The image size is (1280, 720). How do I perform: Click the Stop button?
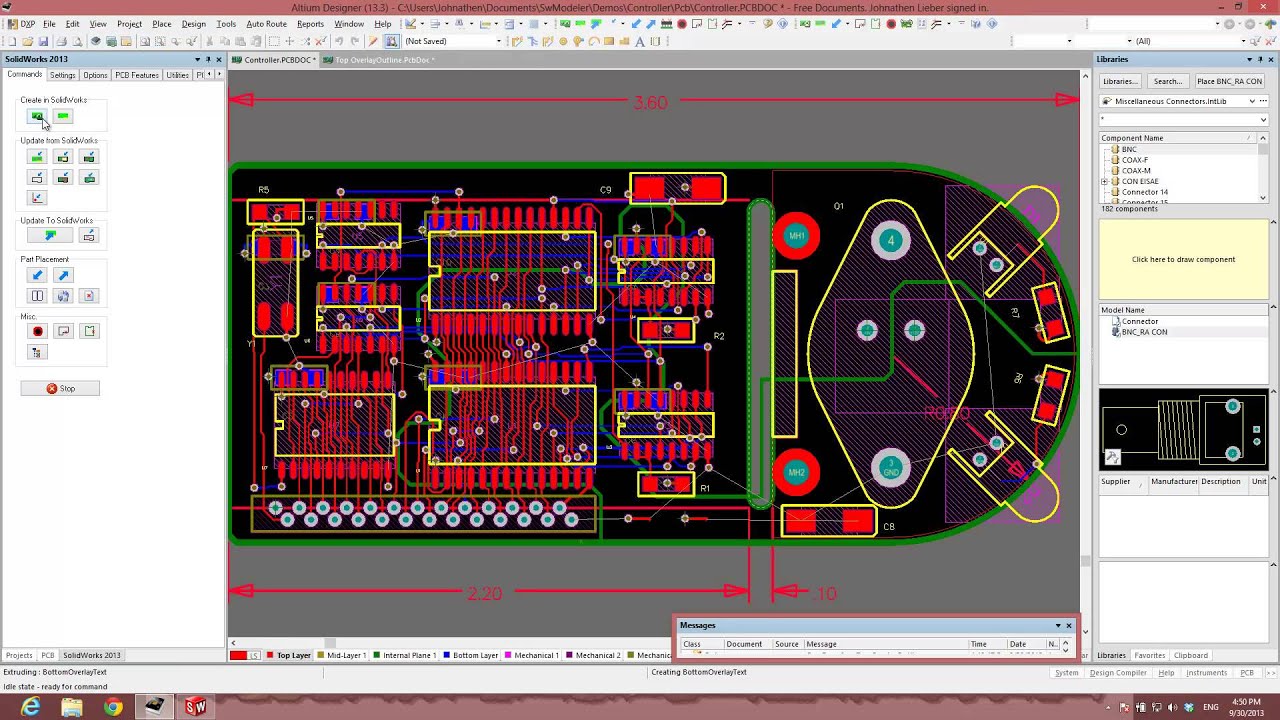point(60,389)
